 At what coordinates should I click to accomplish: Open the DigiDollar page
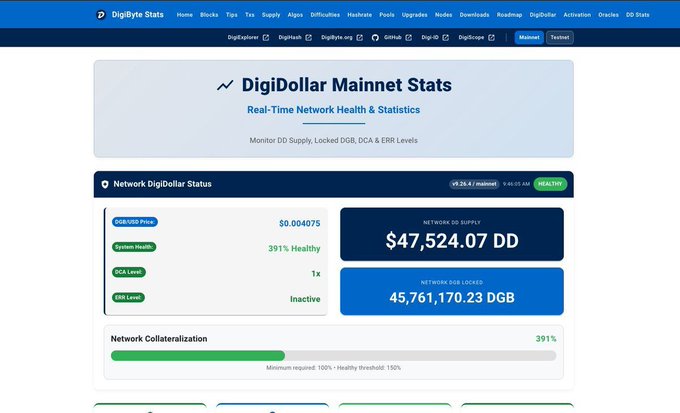coord(543,15)
